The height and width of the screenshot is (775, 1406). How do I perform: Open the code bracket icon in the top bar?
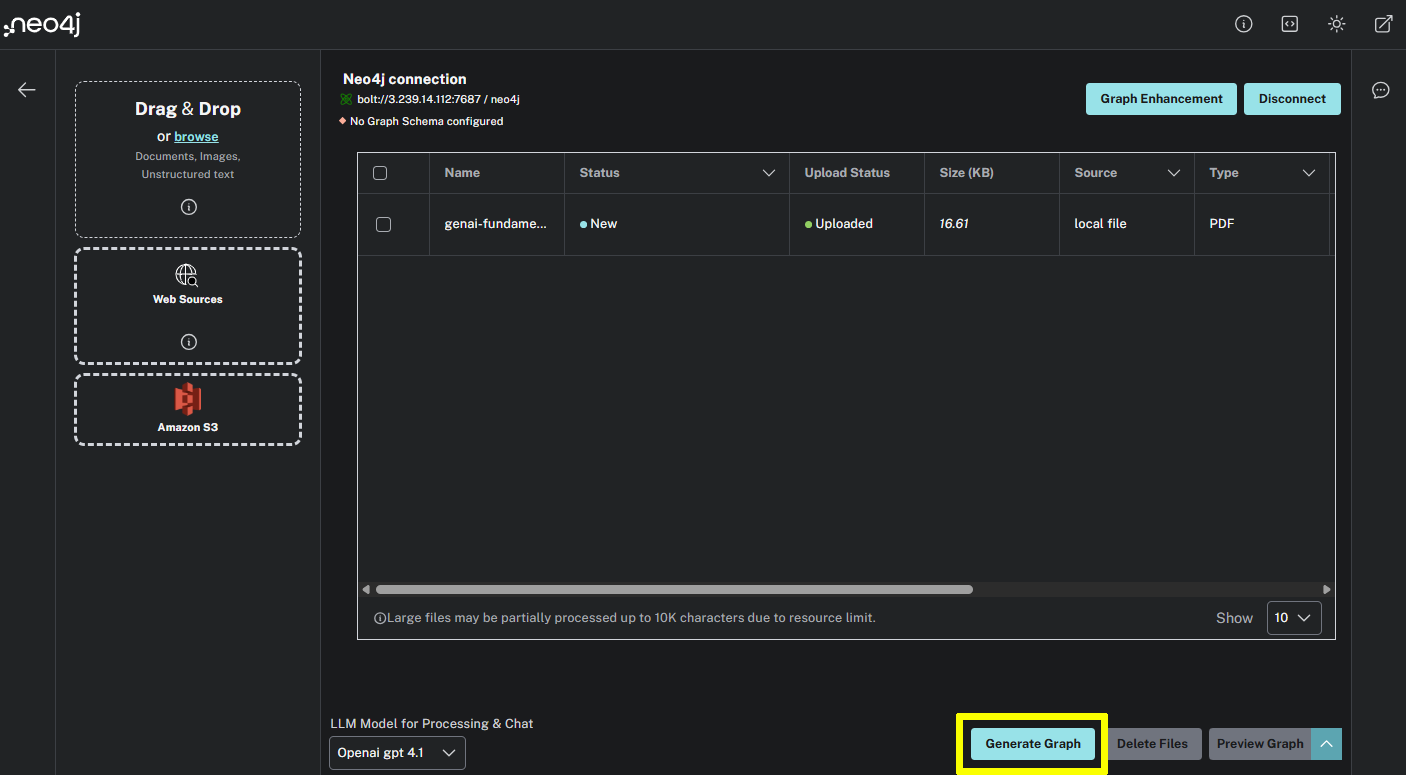[x=1290, y=24]
